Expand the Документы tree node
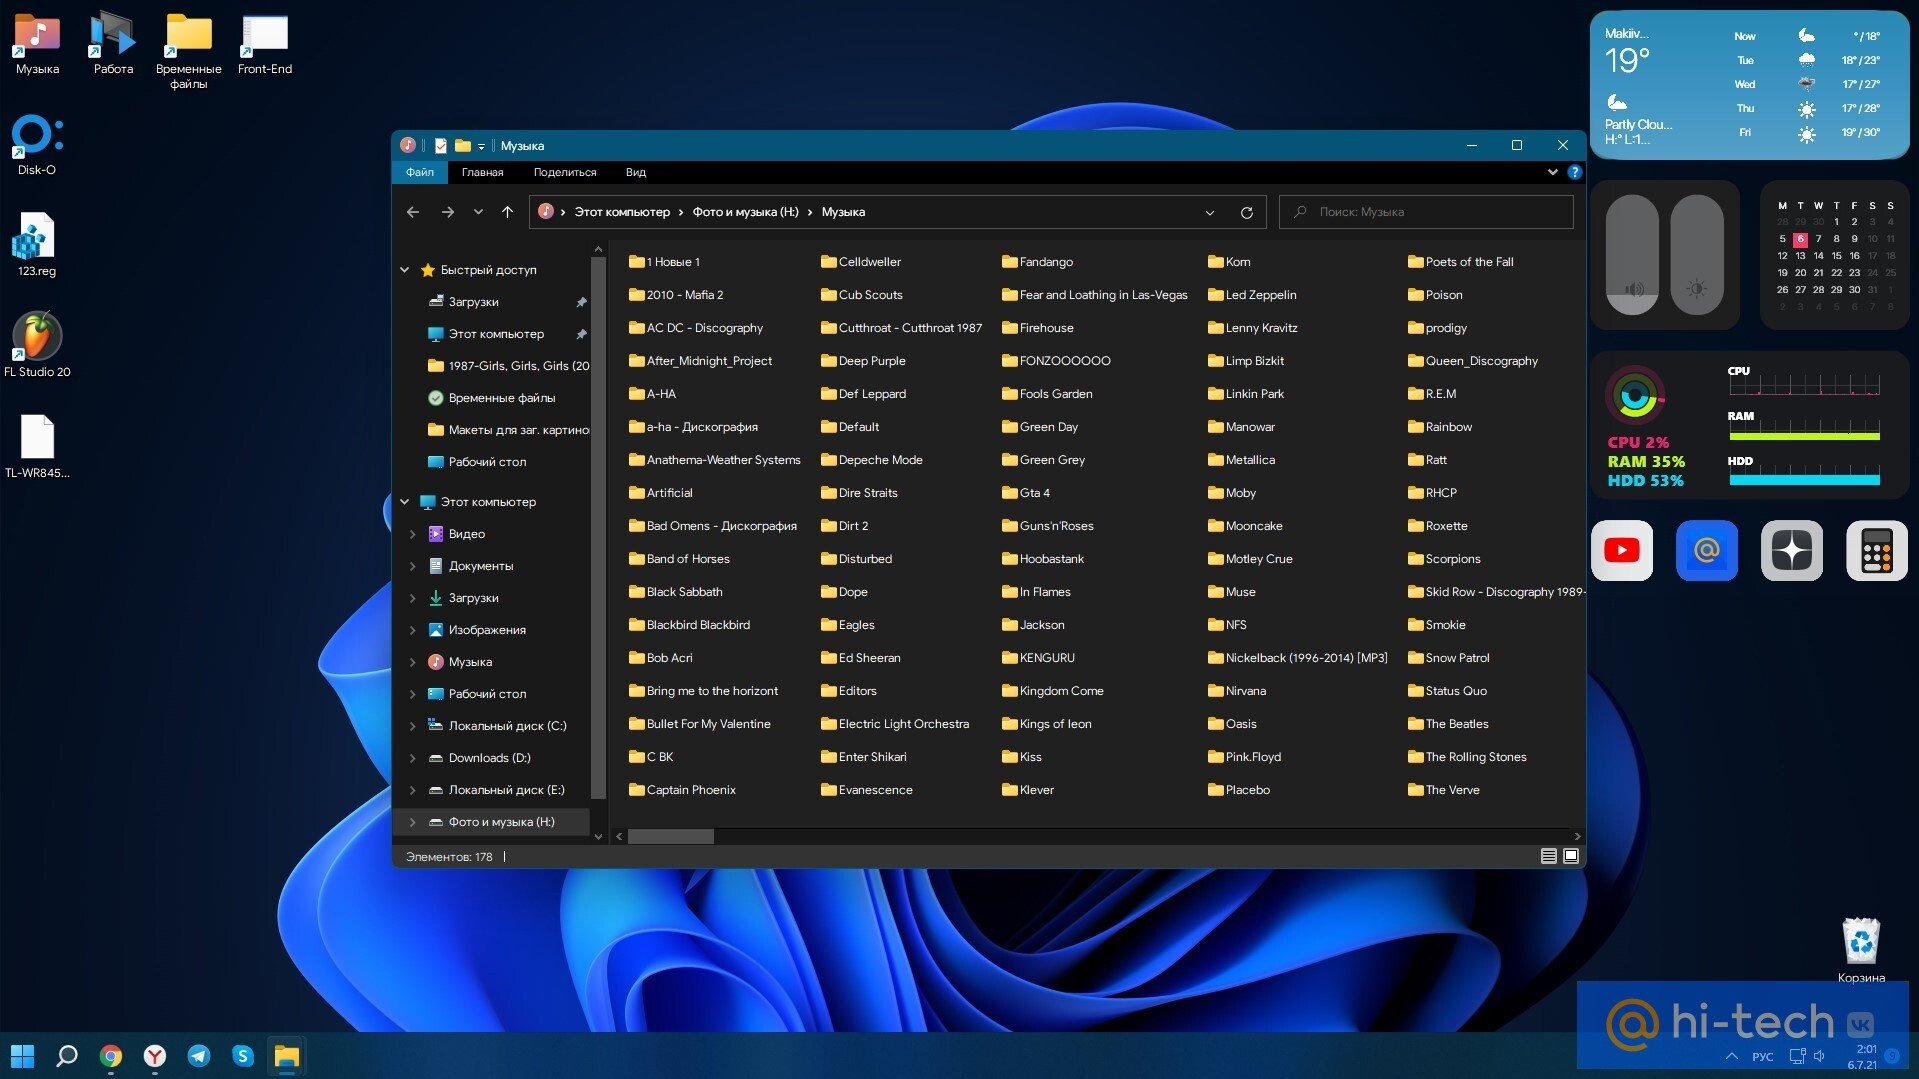This screenshot has width=1919, height=1079. click(x=412, y=566)
